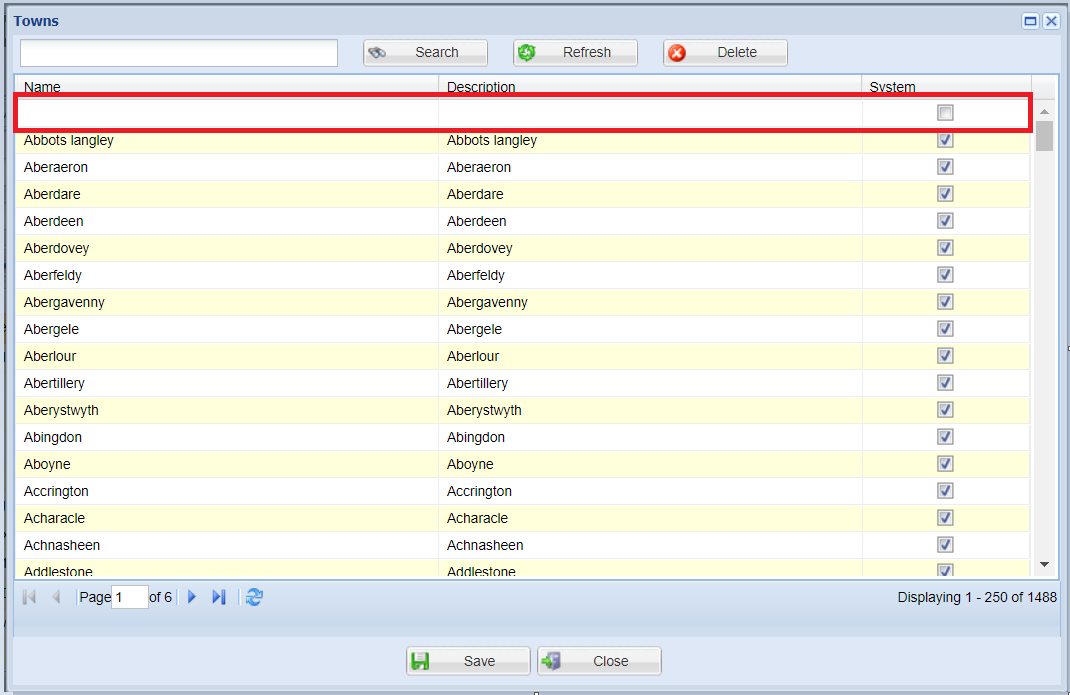Click the Displaying 1 - 250 of 1488 text
1070x695 pixels.
coord(977,597)
